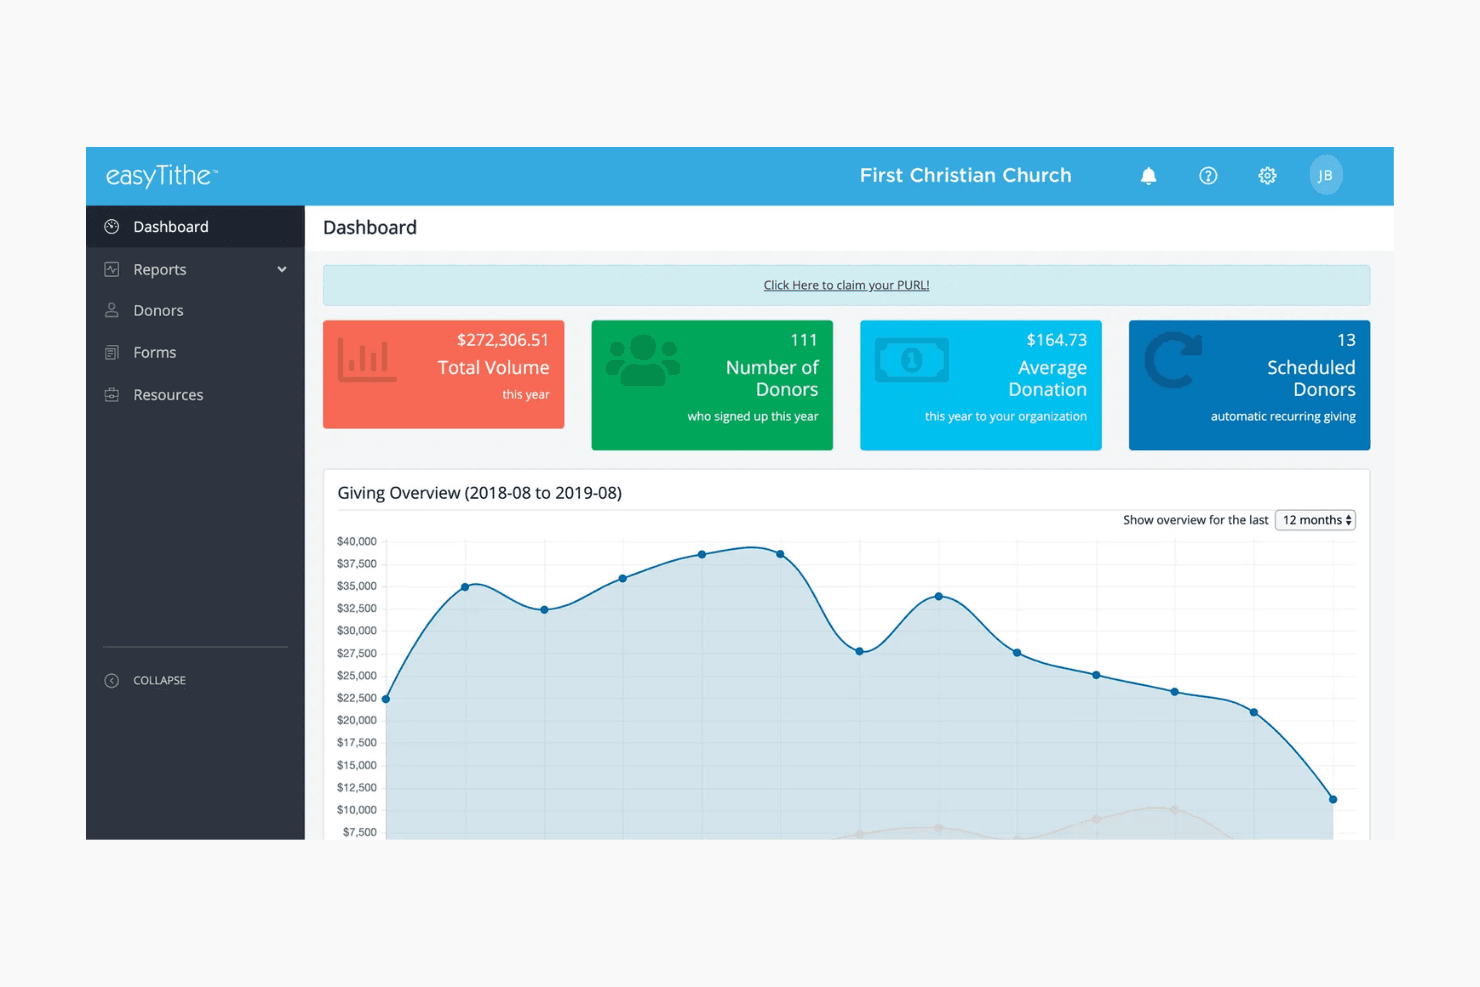Expand the Reports submenu chevron

click(282, 270)
